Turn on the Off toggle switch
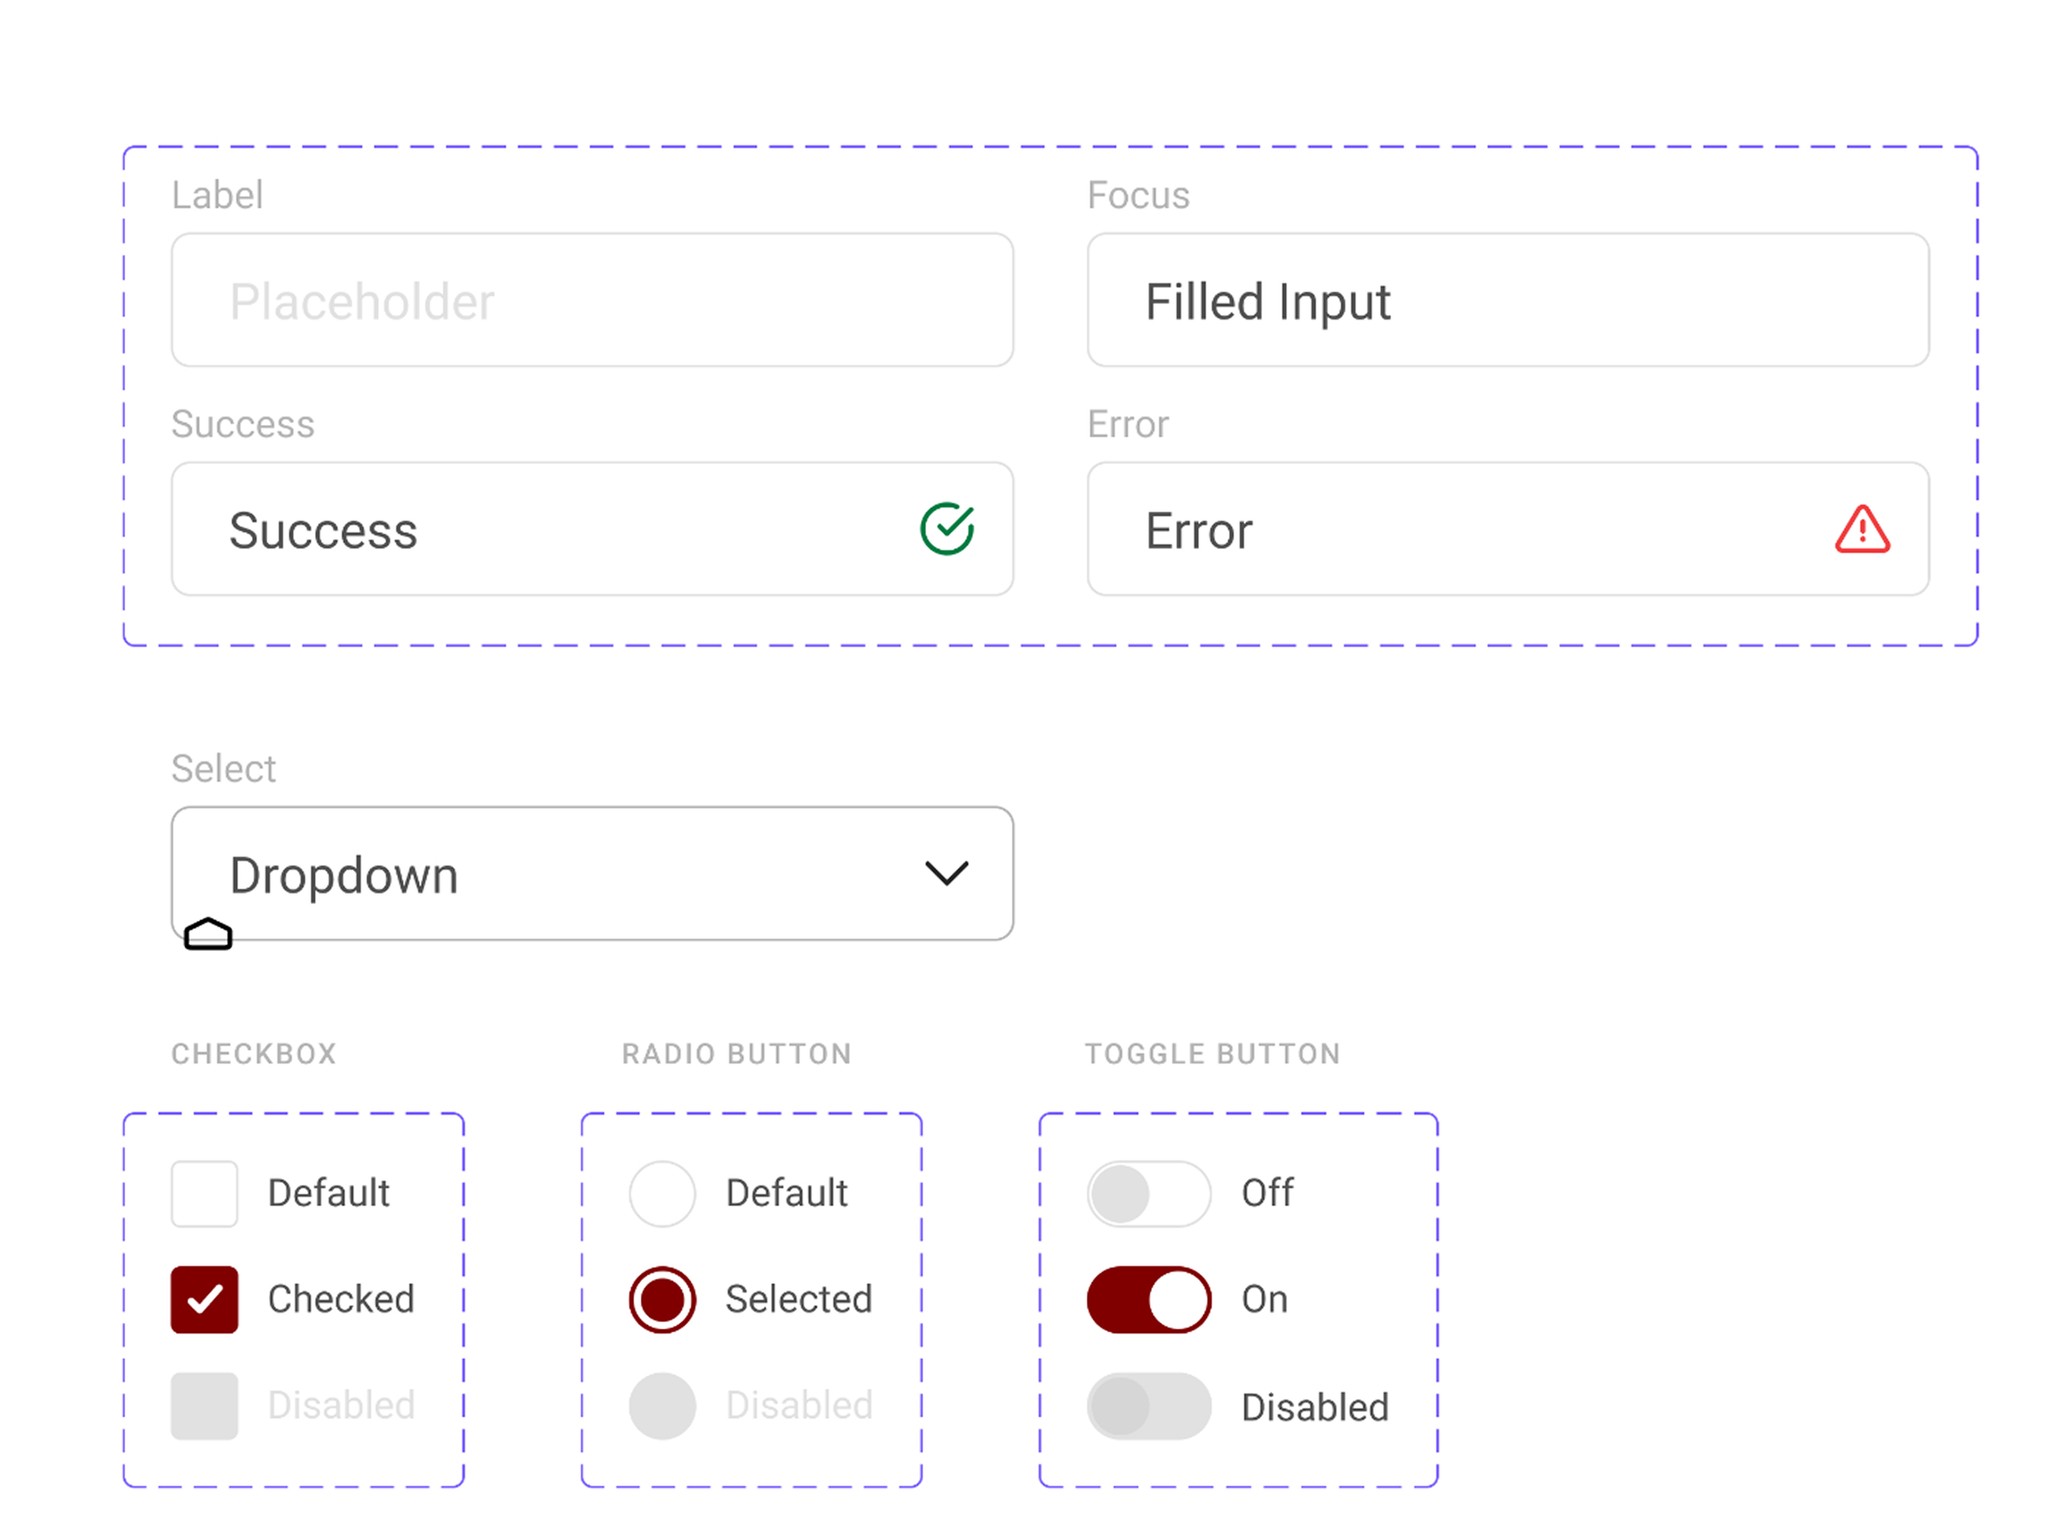This screenshot has width=2048, height=1527. point(1148,1193)
